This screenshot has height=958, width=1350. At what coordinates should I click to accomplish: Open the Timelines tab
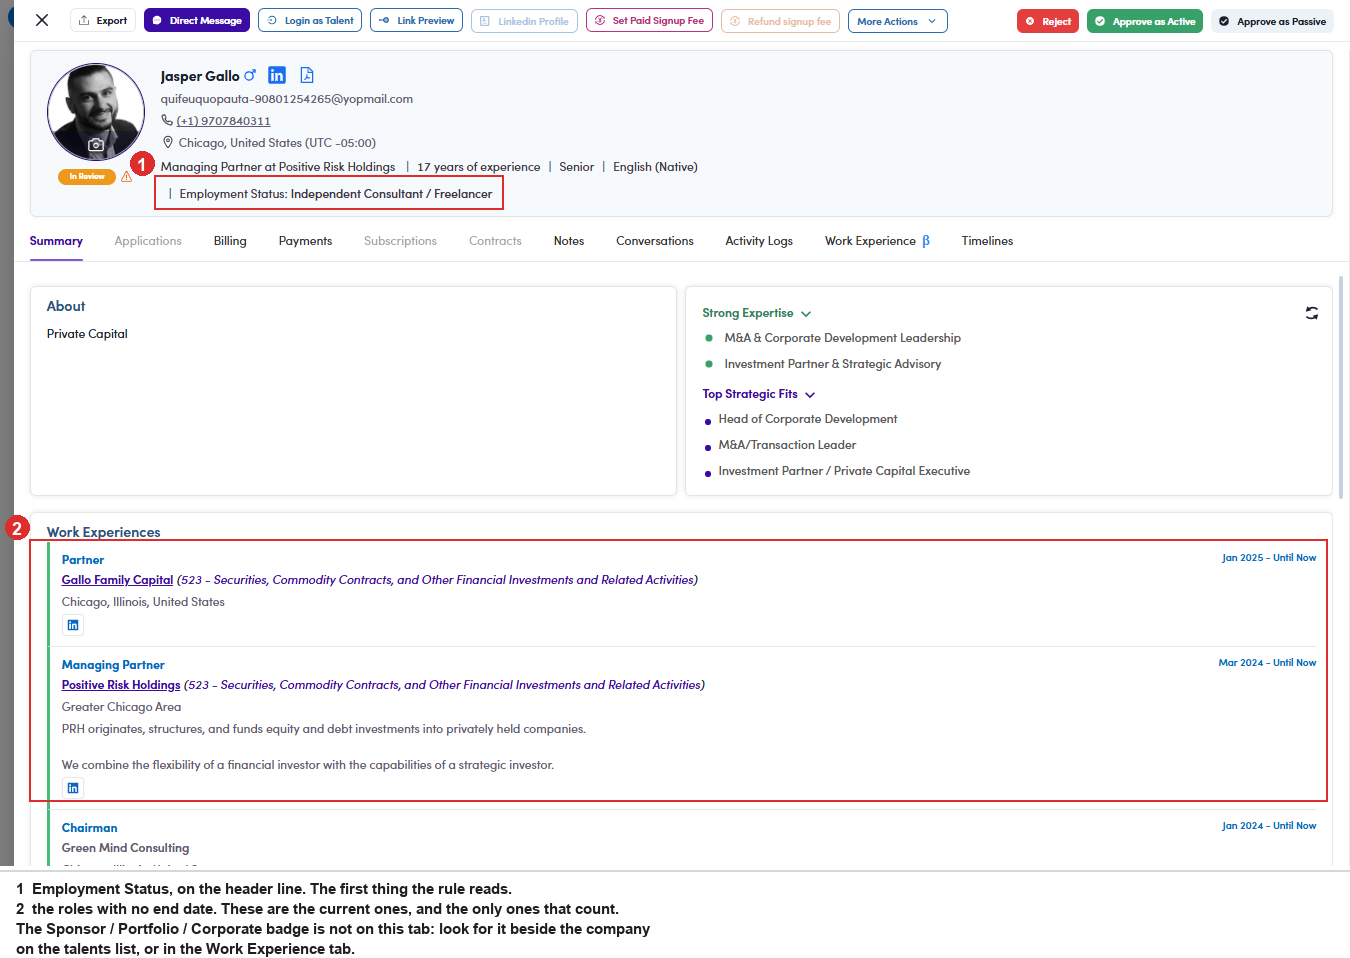(987, 241)
